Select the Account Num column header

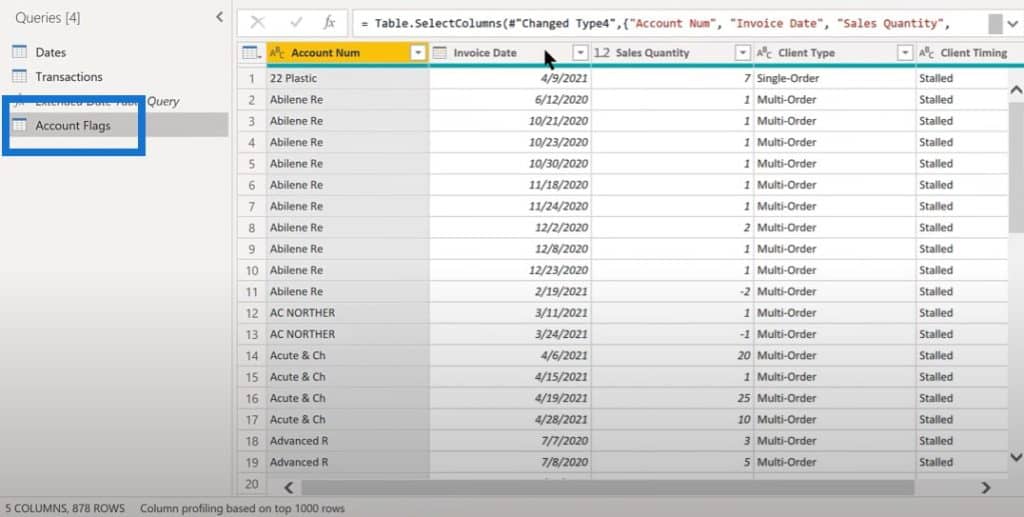(347, 53)
